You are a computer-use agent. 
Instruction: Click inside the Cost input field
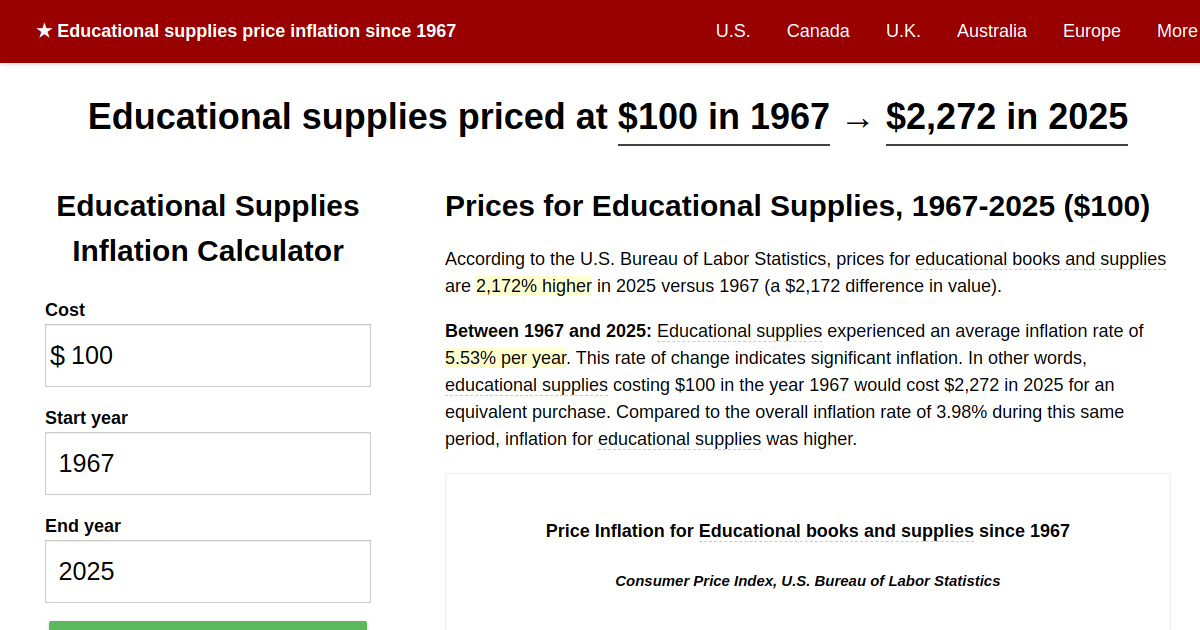pos(207,355)
